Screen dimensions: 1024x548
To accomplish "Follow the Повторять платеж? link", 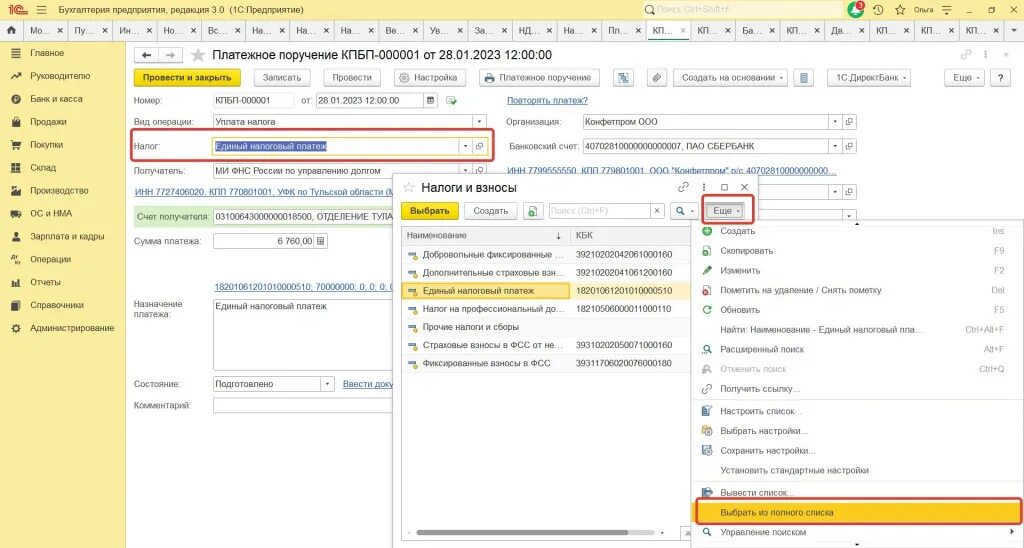I will [x=547, y=101].
